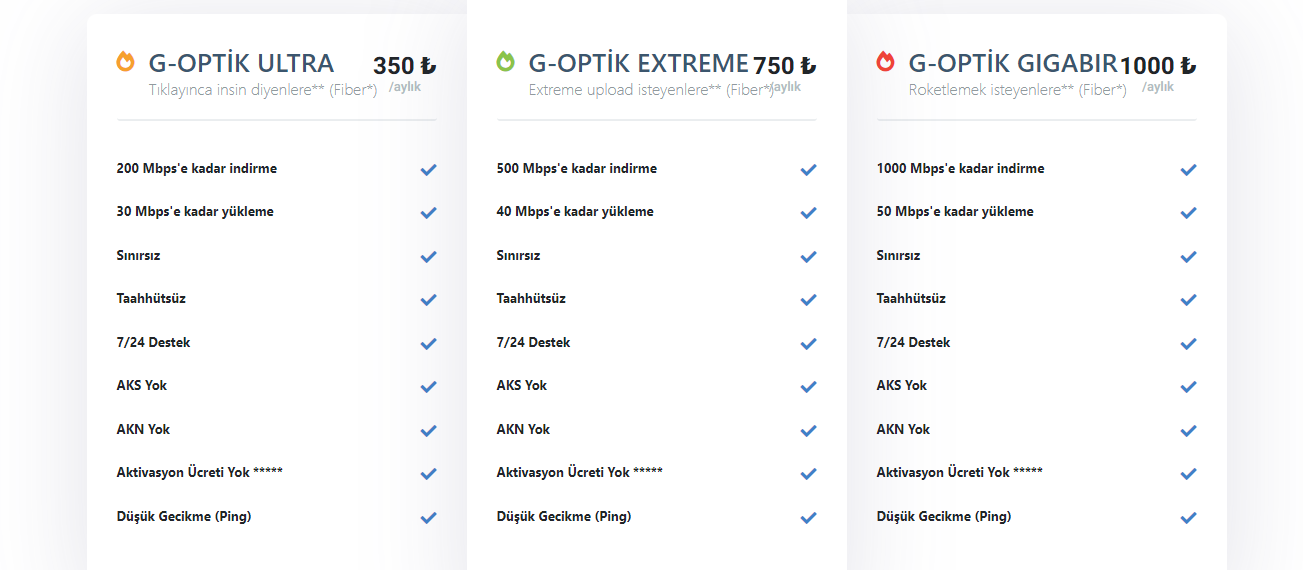
Task: Click Aktivasyon Ücreti Yok in the EXTREME plan
Action: coord(579,472)
